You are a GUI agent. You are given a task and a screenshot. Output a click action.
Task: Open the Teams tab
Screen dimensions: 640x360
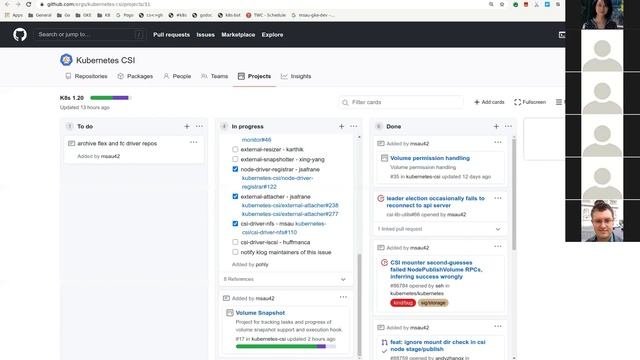(215, 76)
